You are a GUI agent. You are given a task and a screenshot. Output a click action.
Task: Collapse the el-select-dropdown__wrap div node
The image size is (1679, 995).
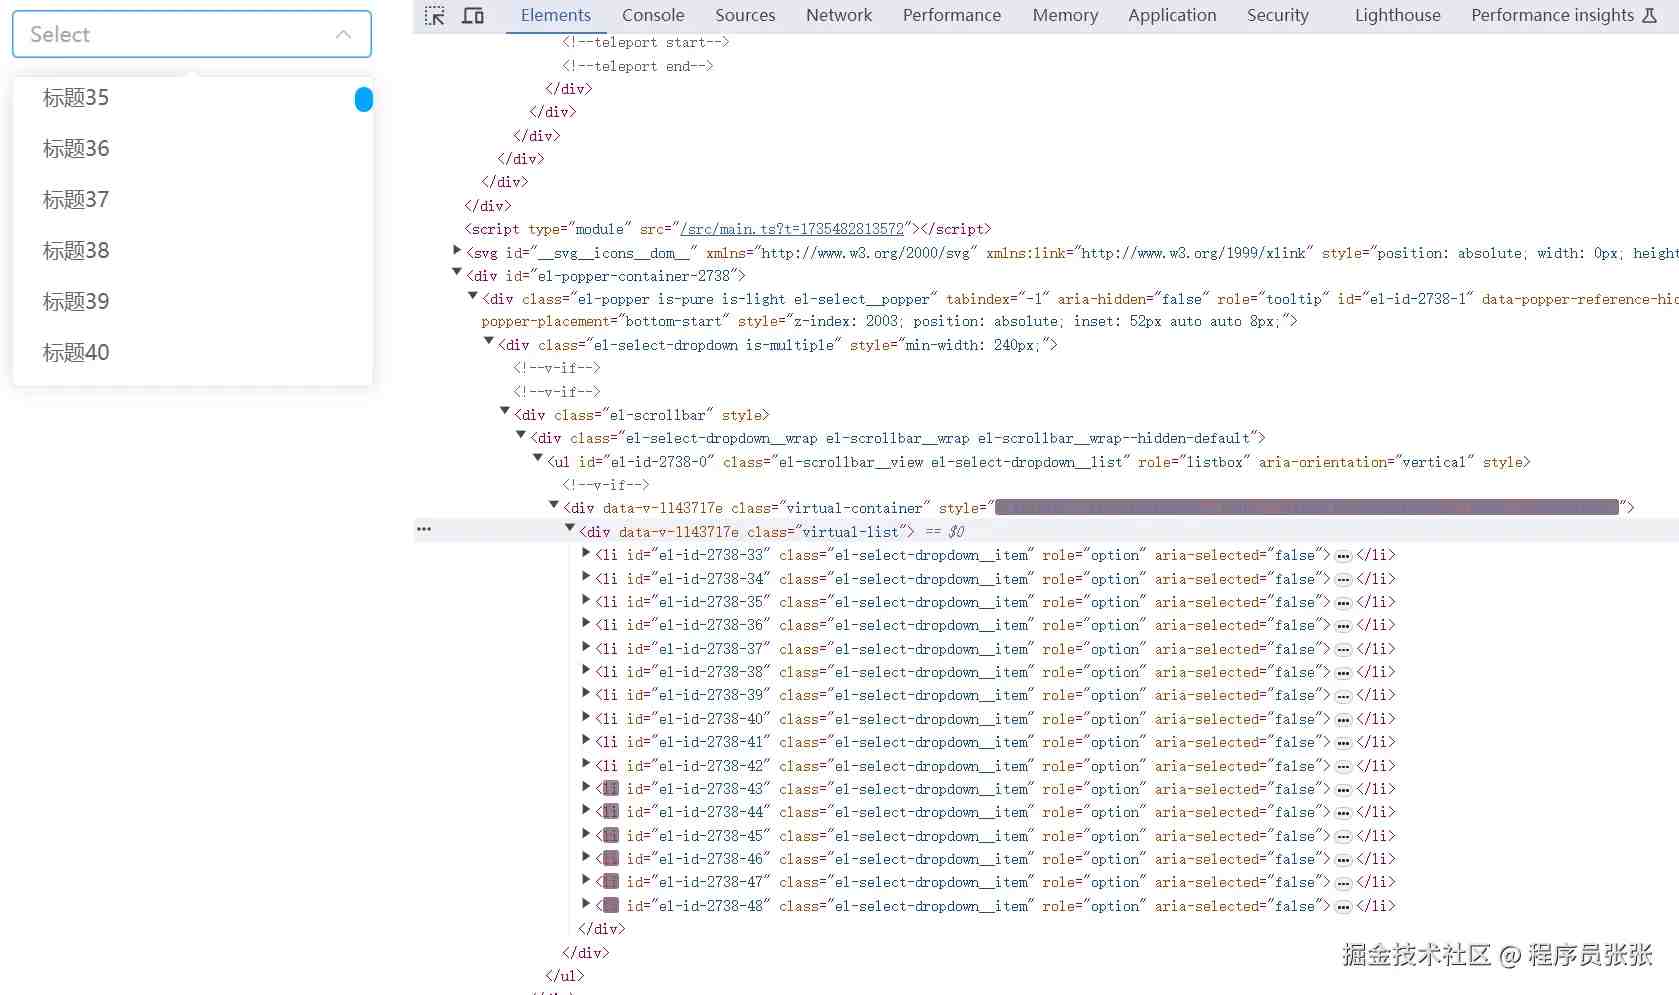tap(521, 435)
